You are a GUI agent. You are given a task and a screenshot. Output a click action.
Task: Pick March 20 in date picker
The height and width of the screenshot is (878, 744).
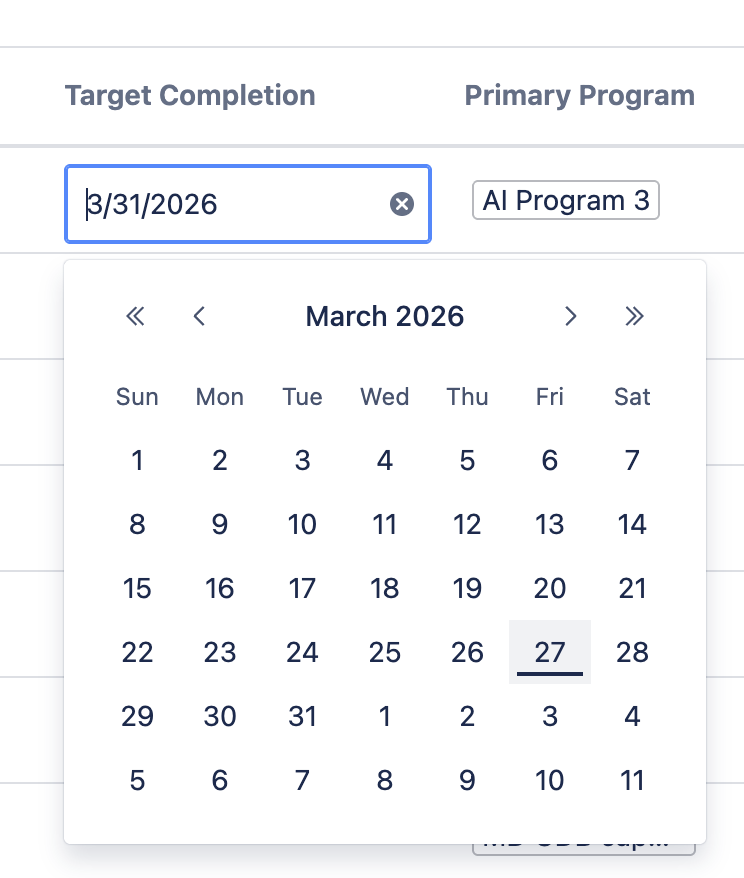pyautogui.click(x=550, y=588)
